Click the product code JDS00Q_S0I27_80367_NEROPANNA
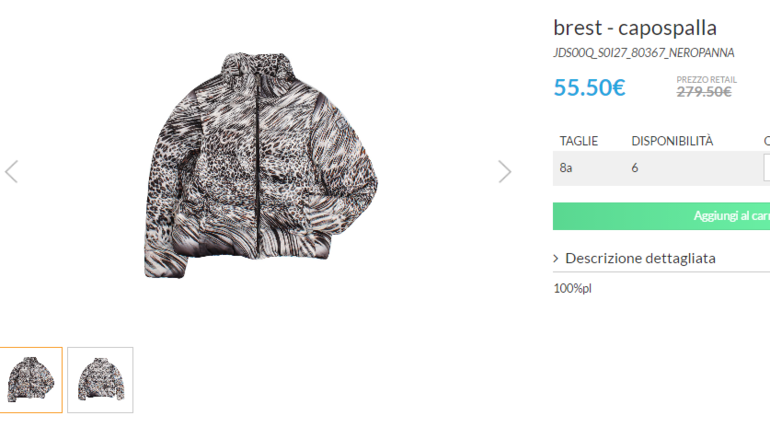 point(643,53)
